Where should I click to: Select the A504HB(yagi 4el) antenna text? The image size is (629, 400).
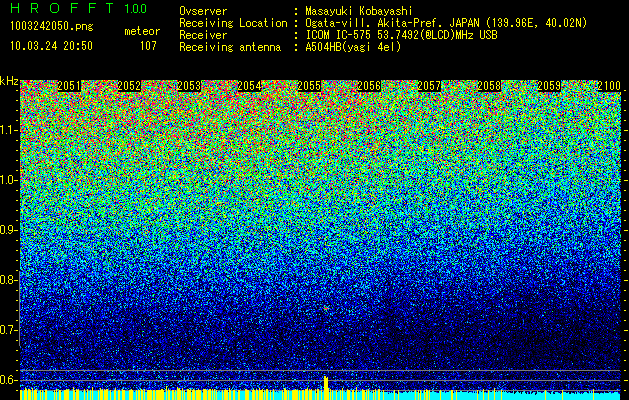click(x=353, y=47)
